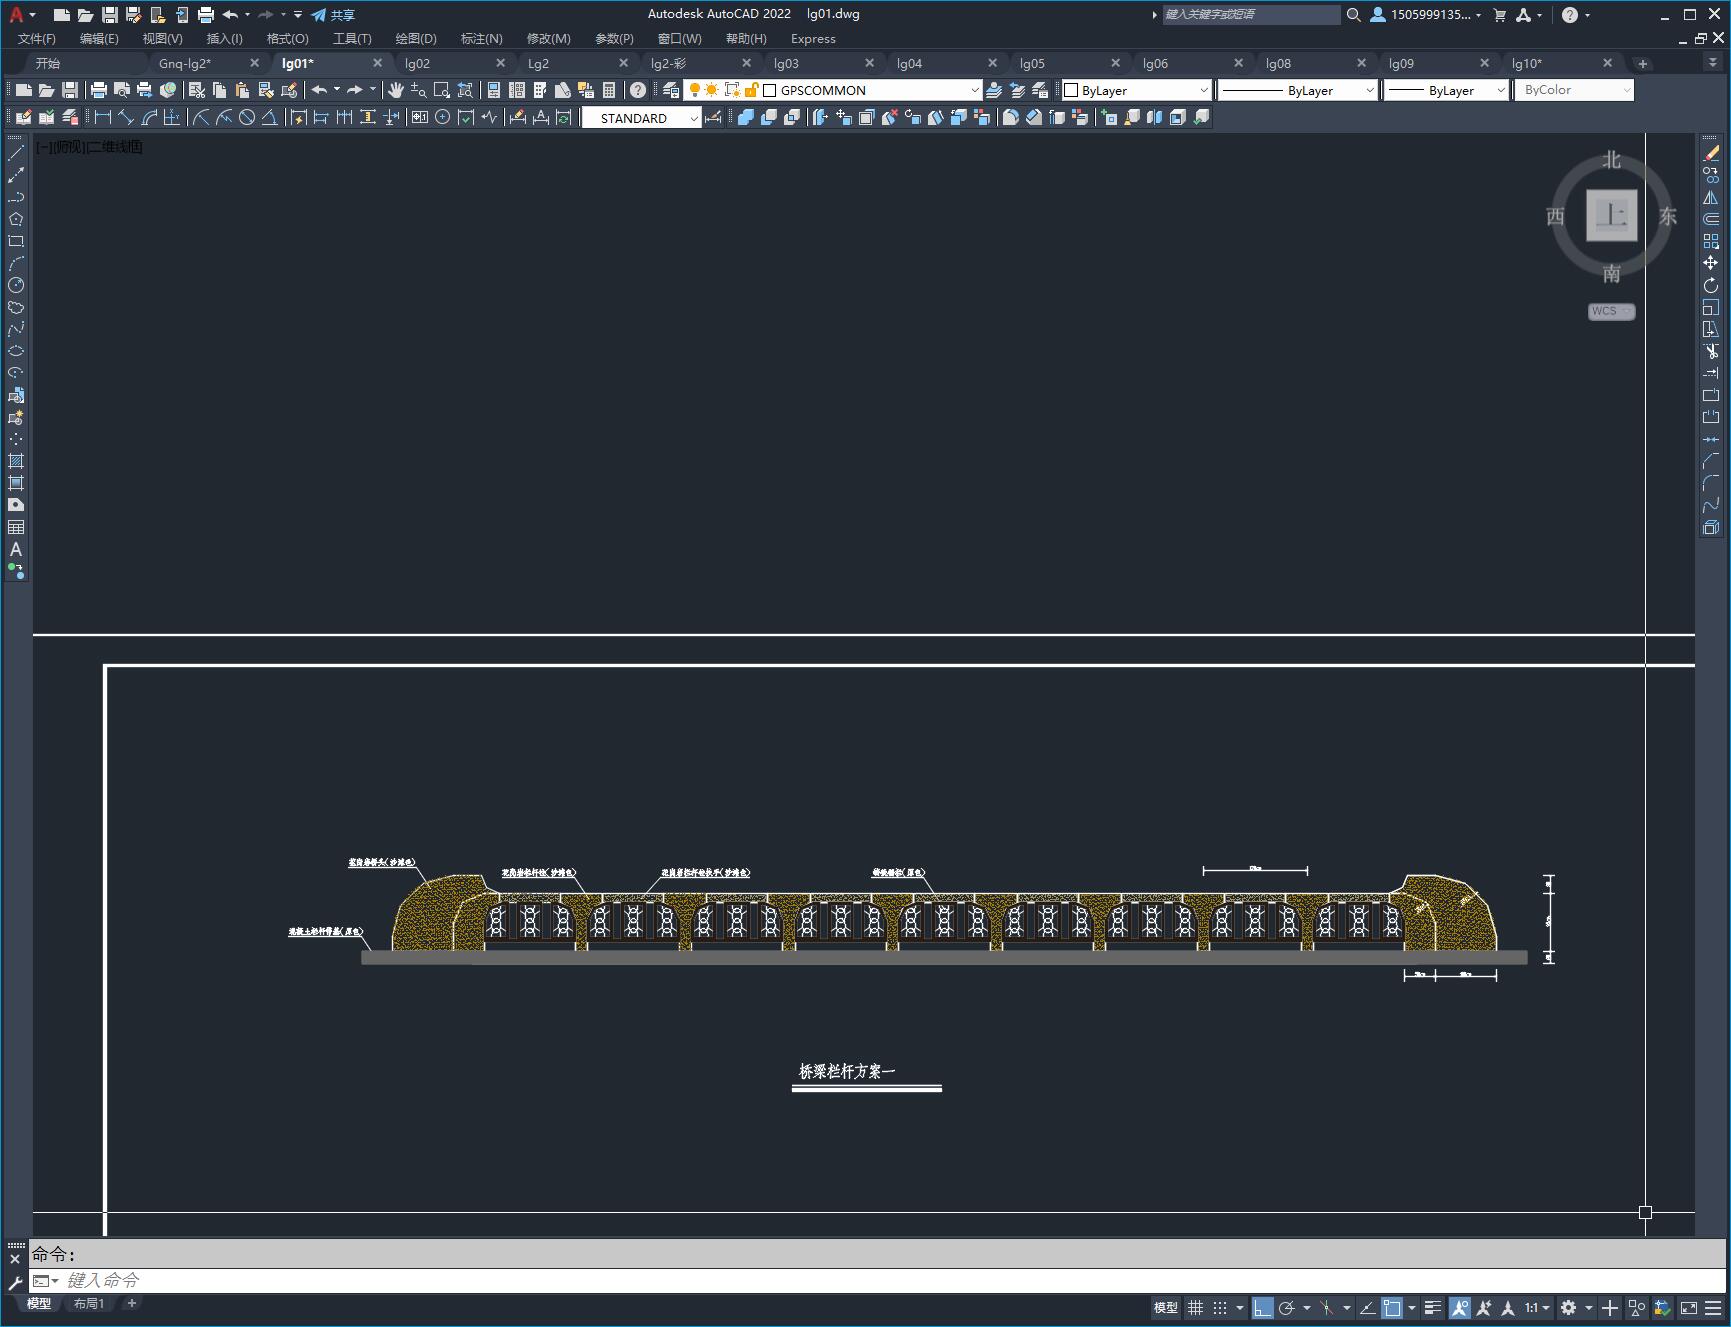1731x1327 pixels.
Task: Activate the Pan hand tool
Action: tap(395, 90)
